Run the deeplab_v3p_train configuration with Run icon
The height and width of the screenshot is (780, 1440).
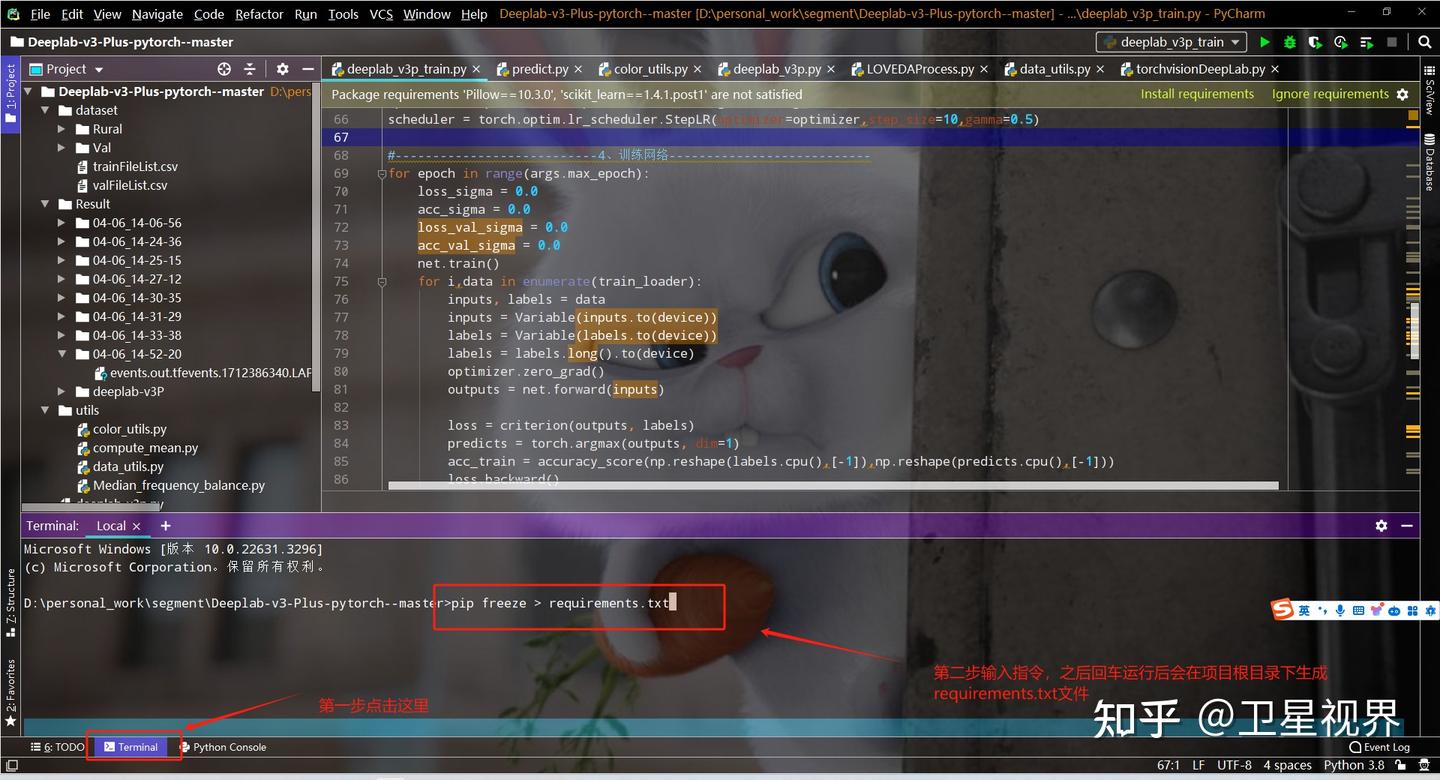(x=1264, y=42)
